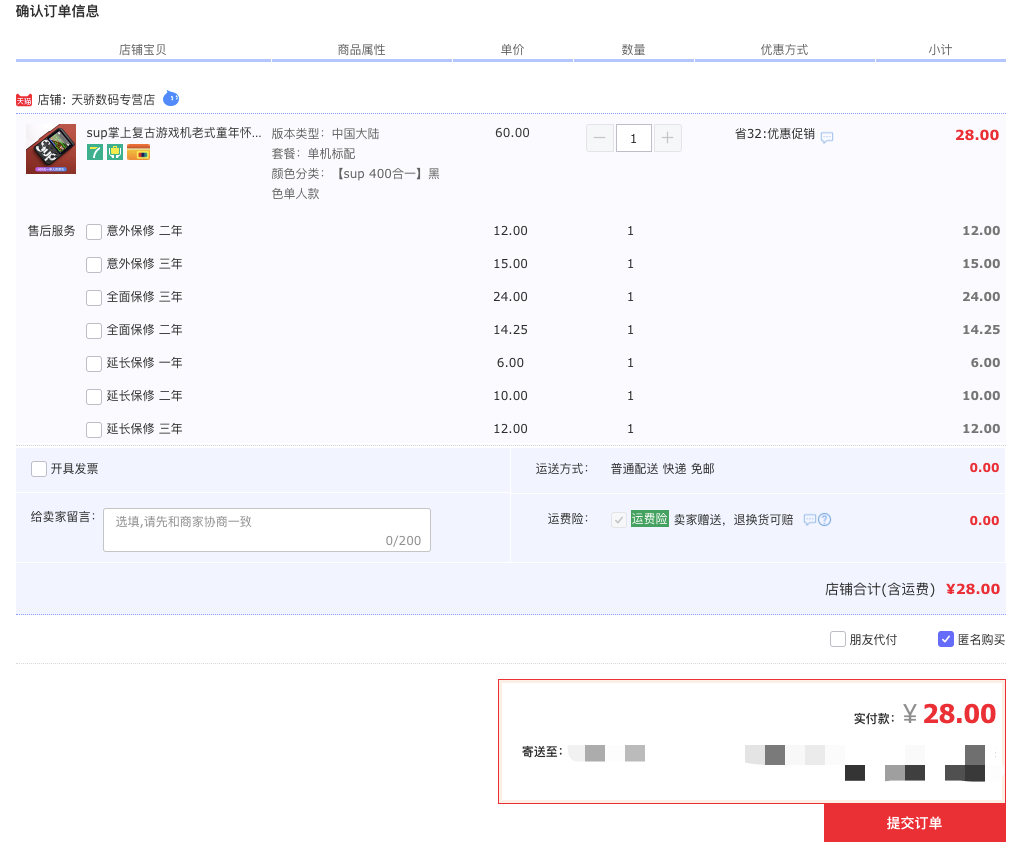Click the 卖家赠送，退换货可赔 text
This screenshot has height=849, width=1011.
pos(734,520)
